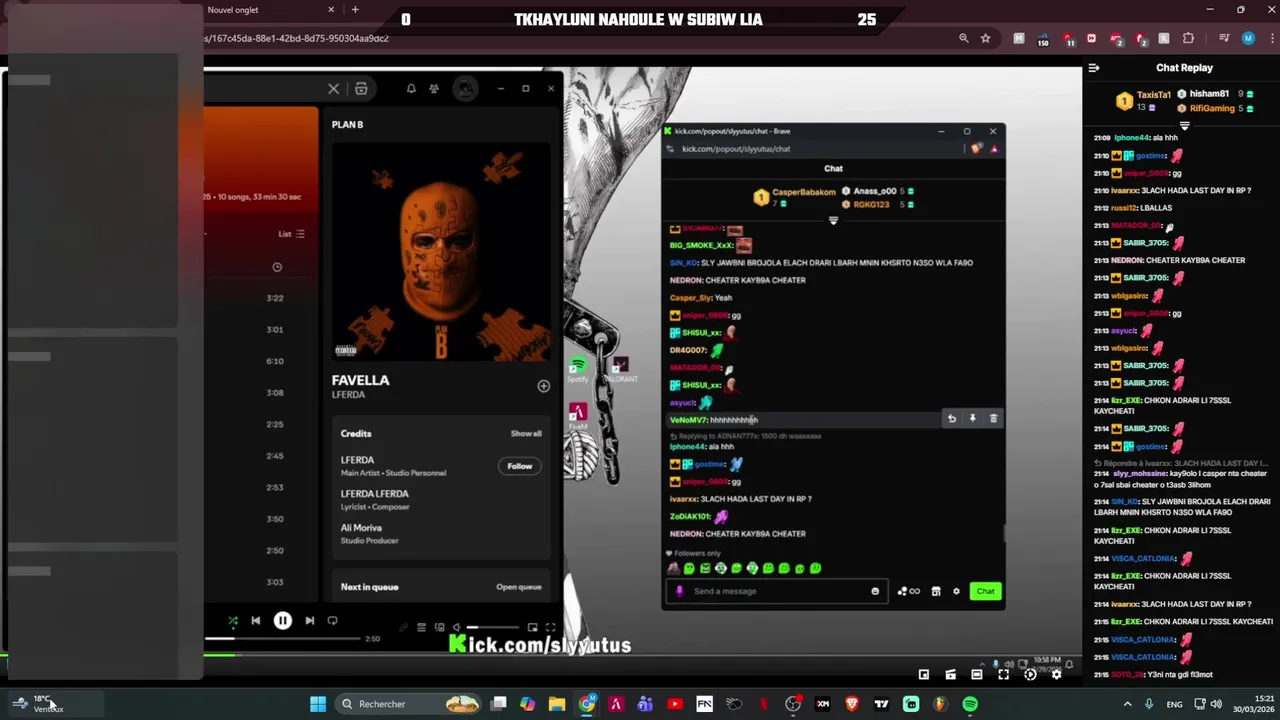Open the VALORANT desktop shortcut
1280x720 pixels.
[620, 369]
